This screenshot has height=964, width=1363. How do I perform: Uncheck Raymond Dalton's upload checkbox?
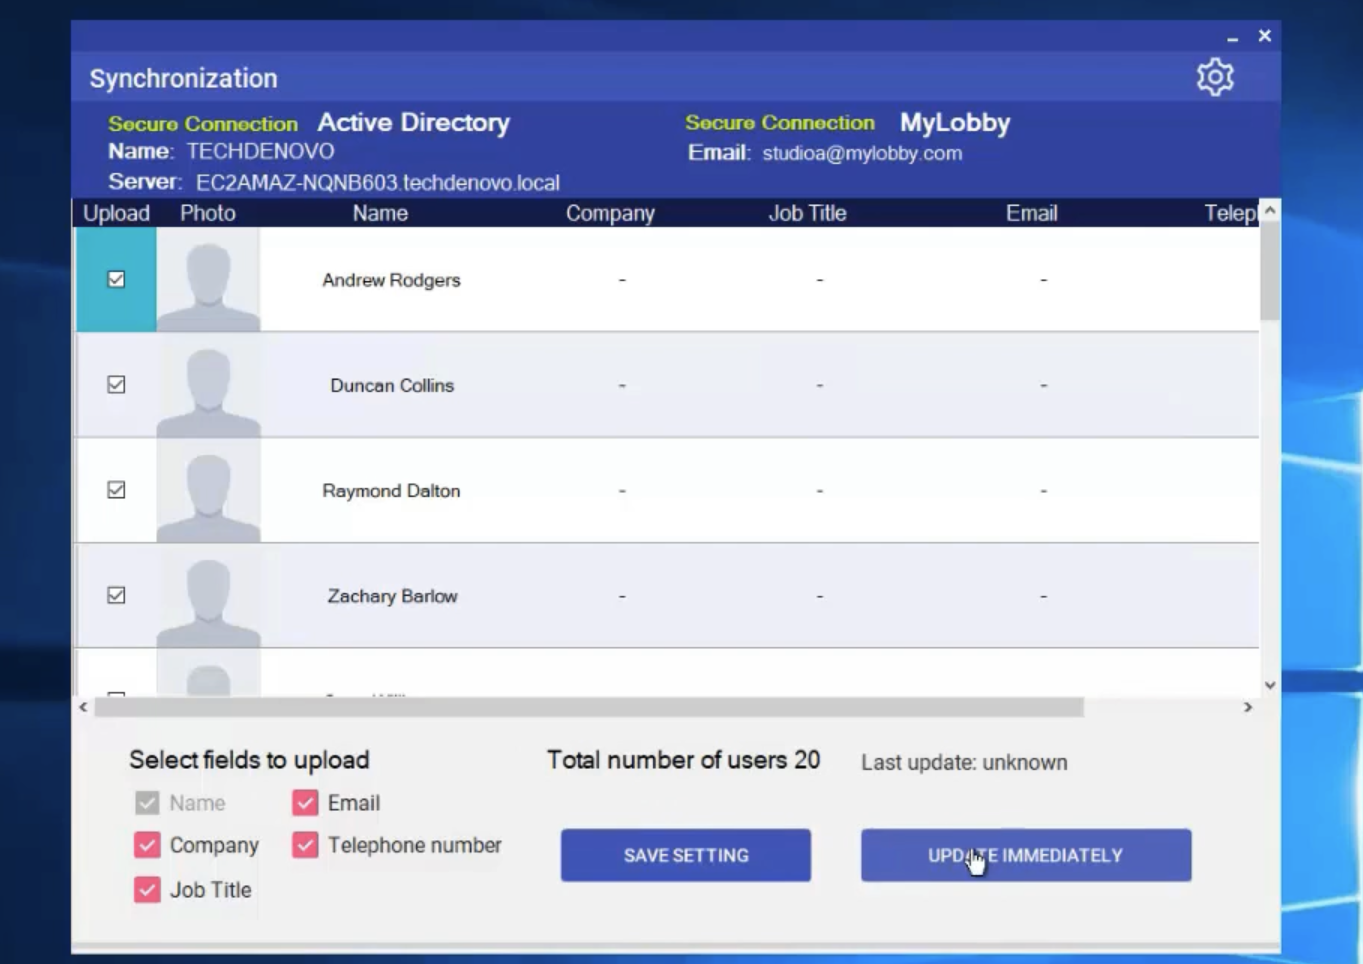click(115, 490)
